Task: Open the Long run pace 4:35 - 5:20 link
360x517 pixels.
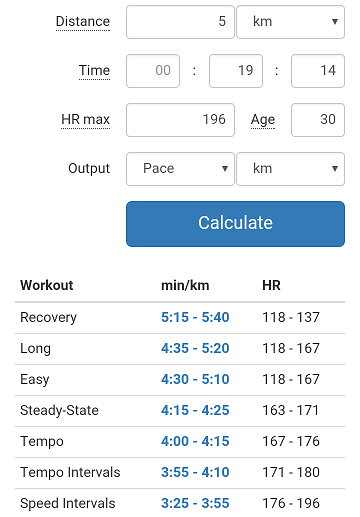Action: click(195, 348)
